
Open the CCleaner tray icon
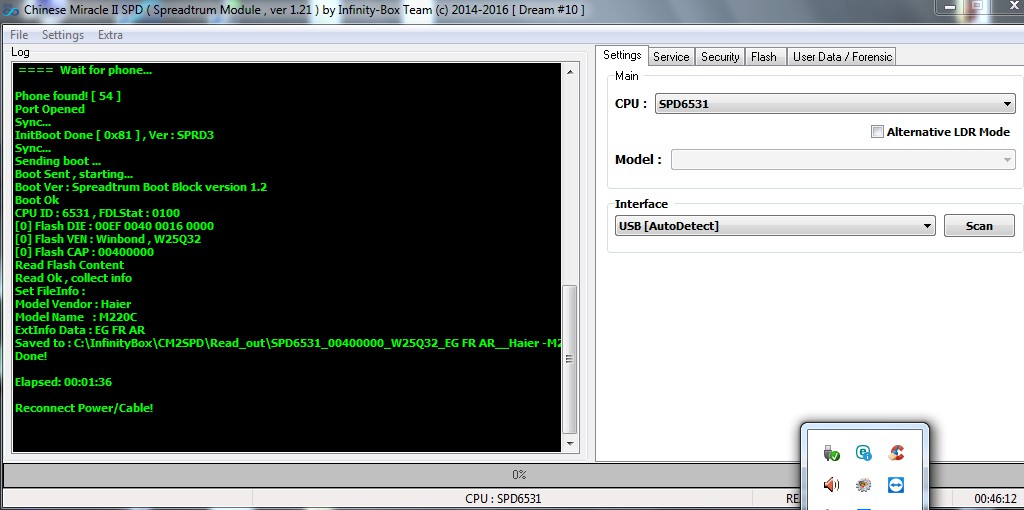[896, 453]
